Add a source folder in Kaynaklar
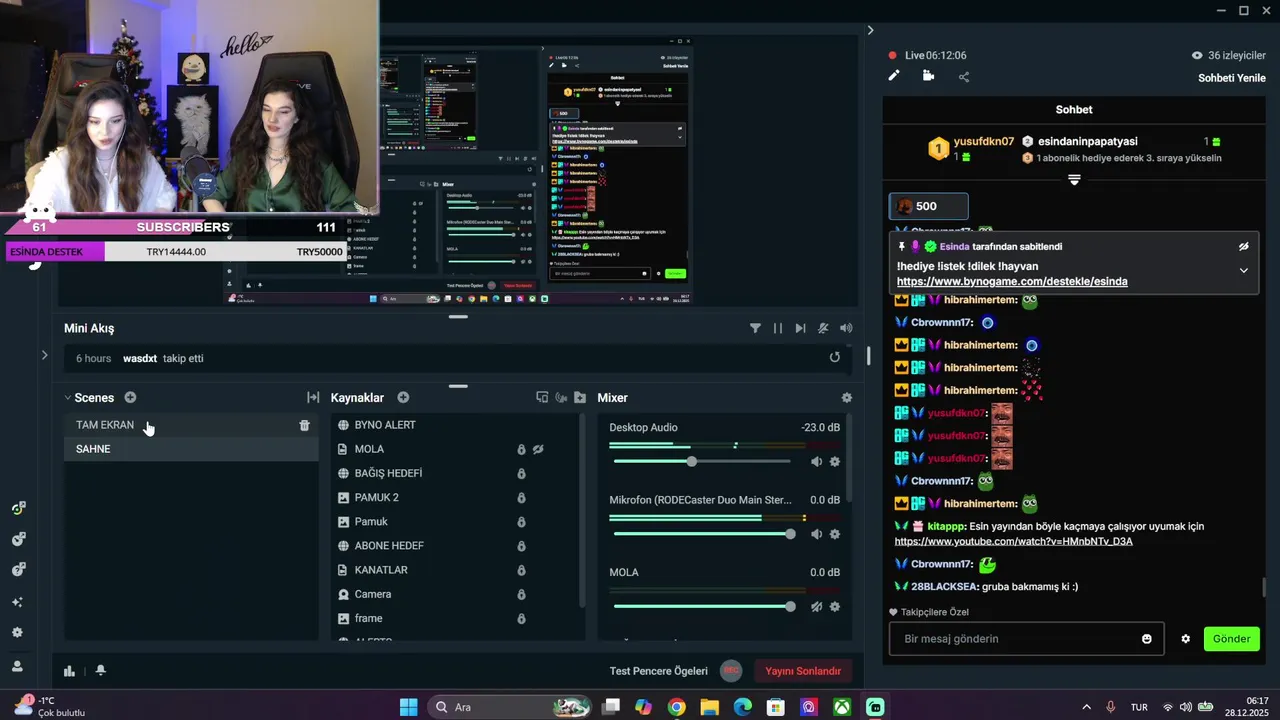 580,397
